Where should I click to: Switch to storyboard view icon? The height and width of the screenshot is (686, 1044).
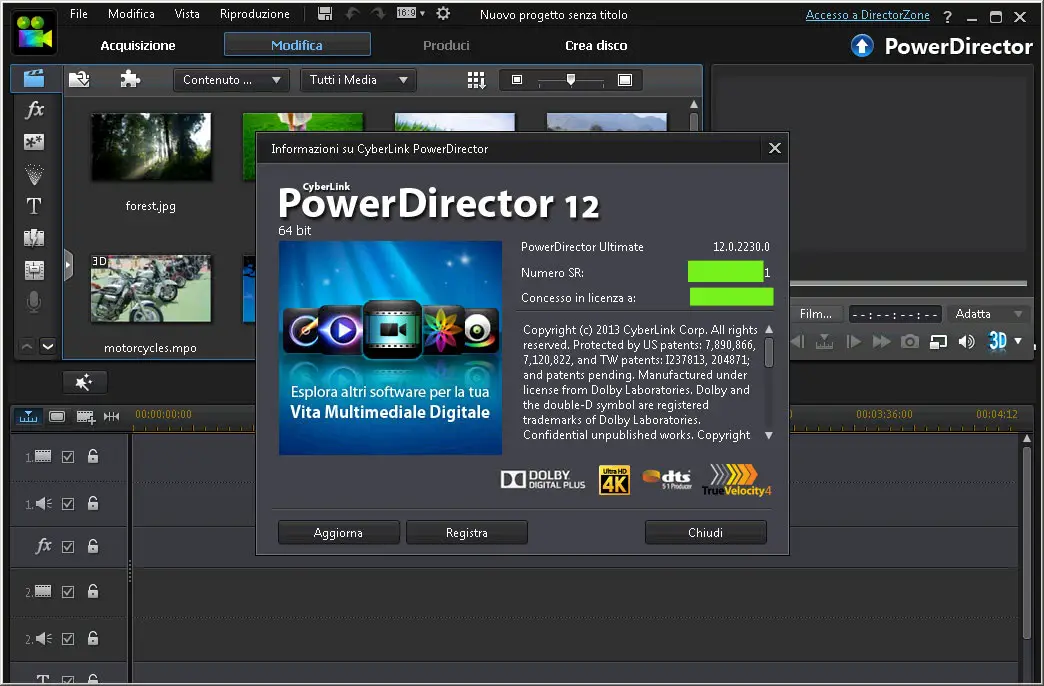click(x=57, y=416)
